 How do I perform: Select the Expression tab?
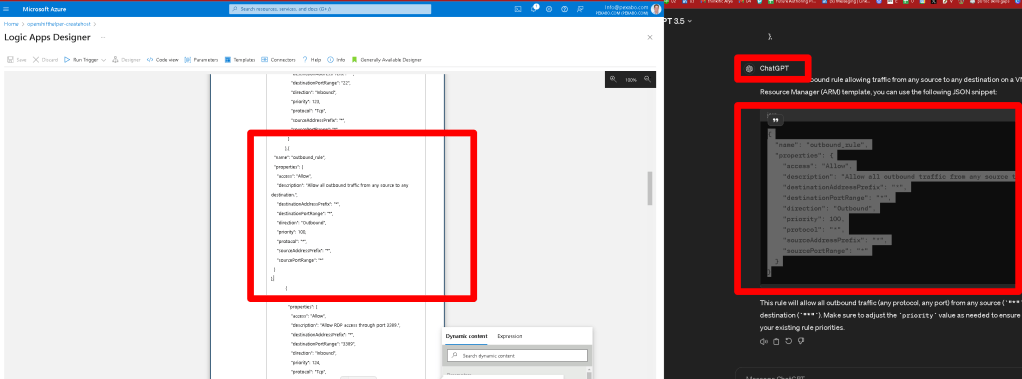click(509, 336)
